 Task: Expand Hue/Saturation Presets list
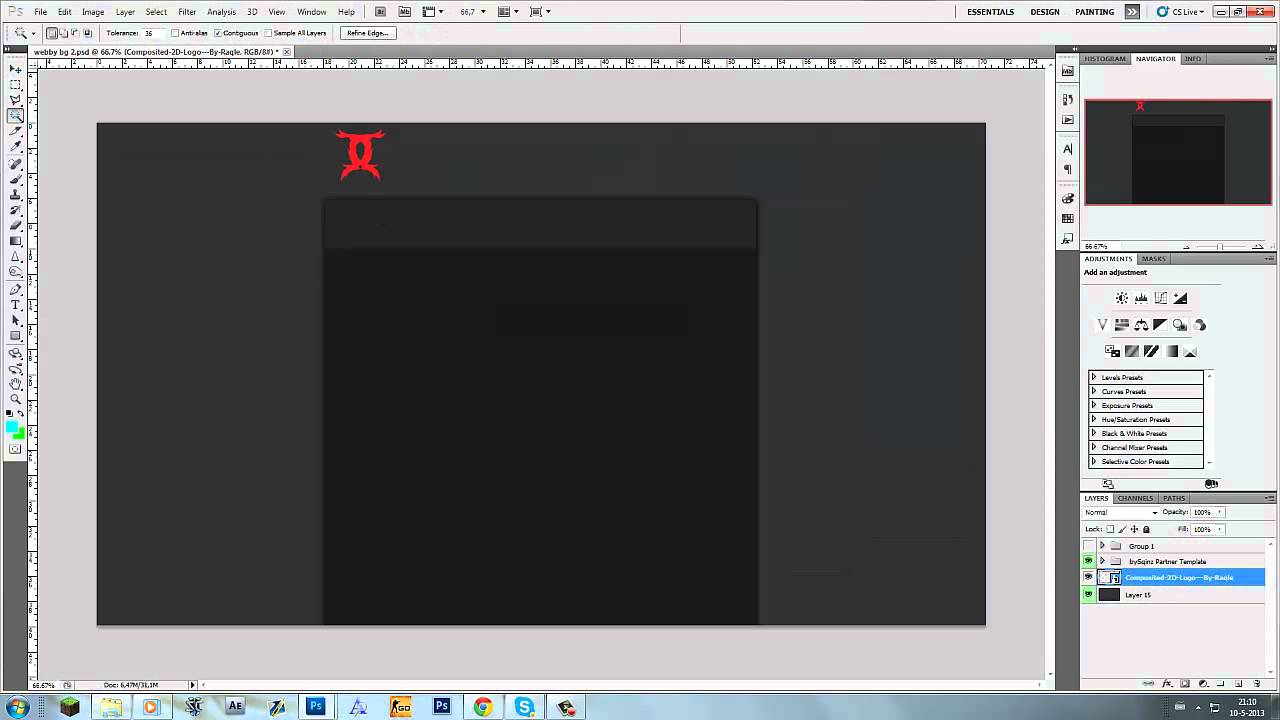point(1093,419)
